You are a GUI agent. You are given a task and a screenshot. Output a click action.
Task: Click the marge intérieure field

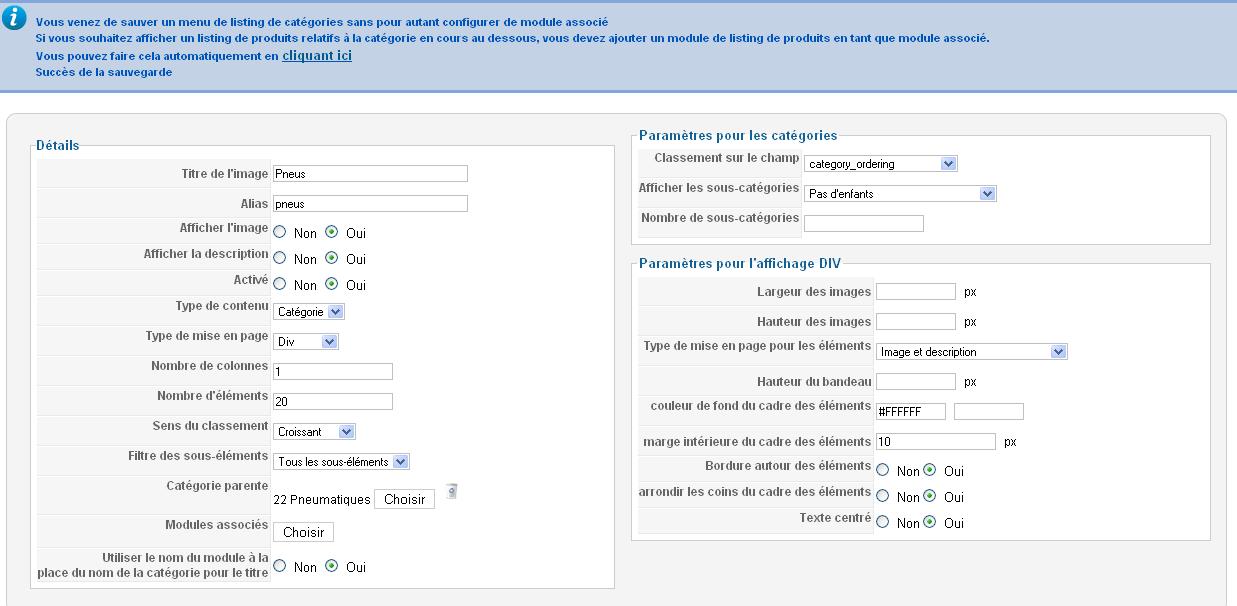coord(936,442)
